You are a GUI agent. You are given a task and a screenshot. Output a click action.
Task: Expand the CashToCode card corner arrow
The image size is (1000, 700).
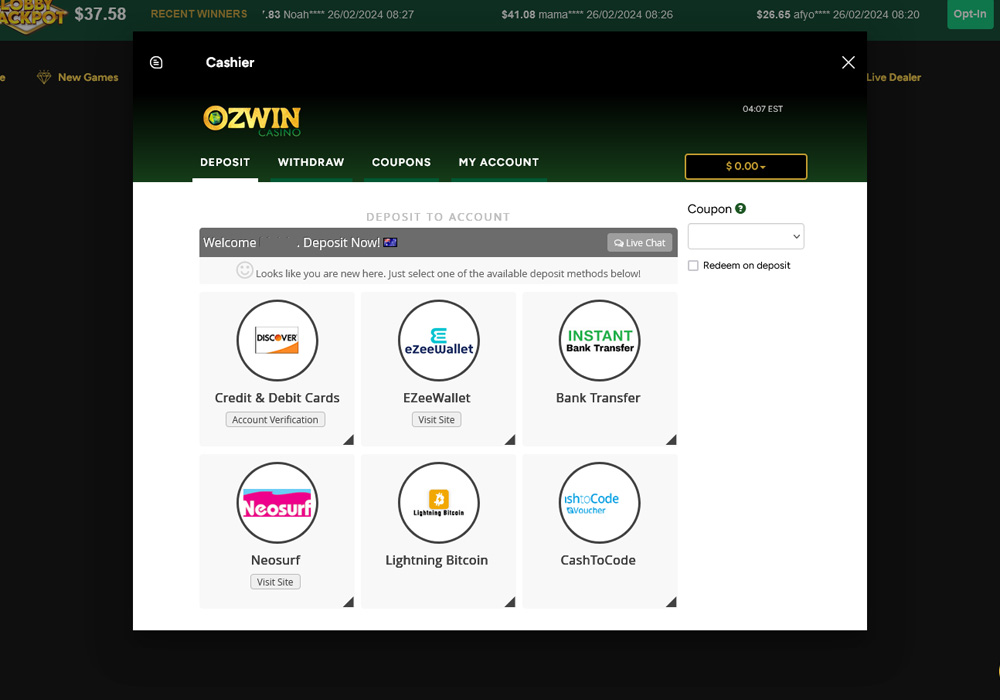[672, 602]
